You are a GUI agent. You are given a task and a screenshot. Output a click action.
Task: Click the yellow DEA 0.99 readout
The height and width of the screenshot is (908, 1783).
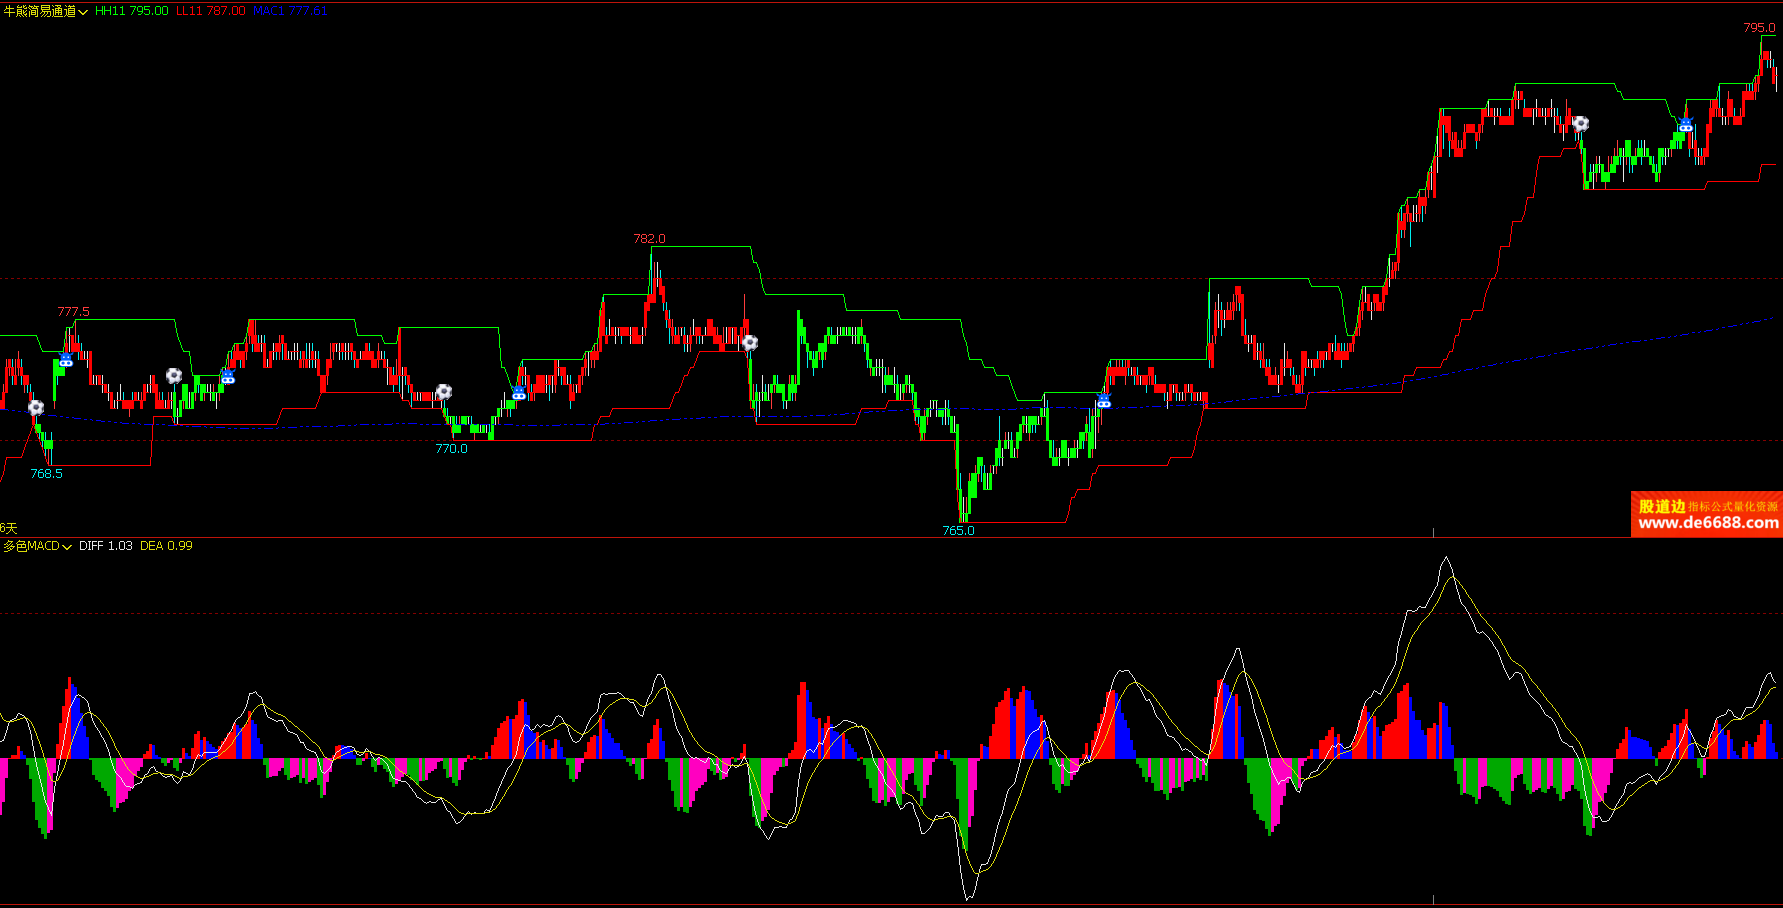tap(166, 546)
